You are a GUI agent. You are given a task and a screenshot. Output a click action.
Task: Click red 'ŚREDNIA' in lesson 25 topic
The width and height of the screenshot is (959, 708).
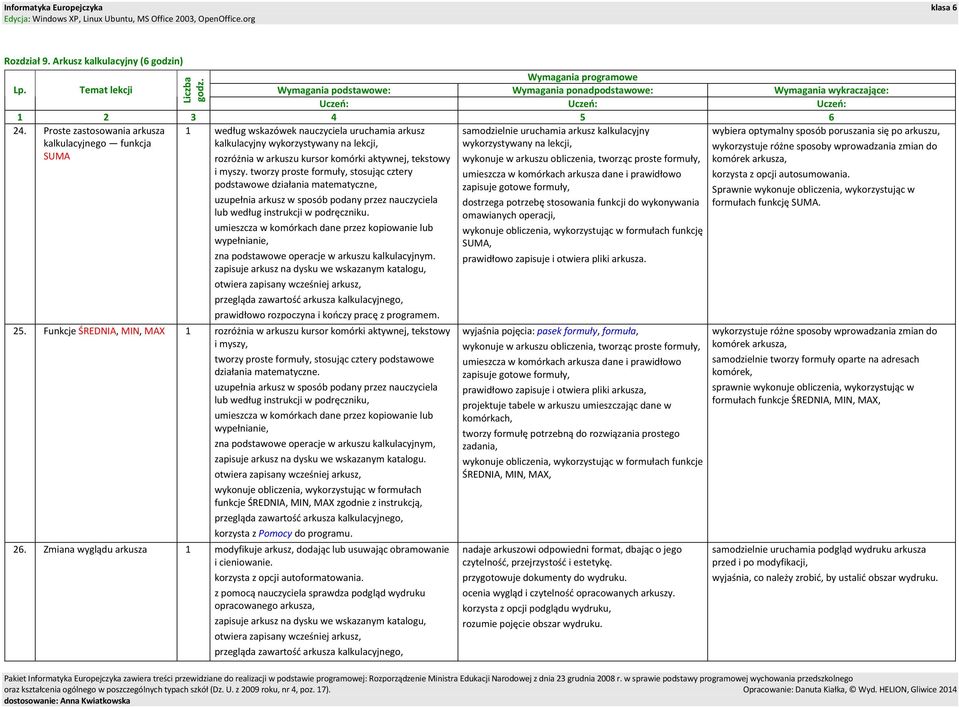pyautogui.click(x=97, y=331)
